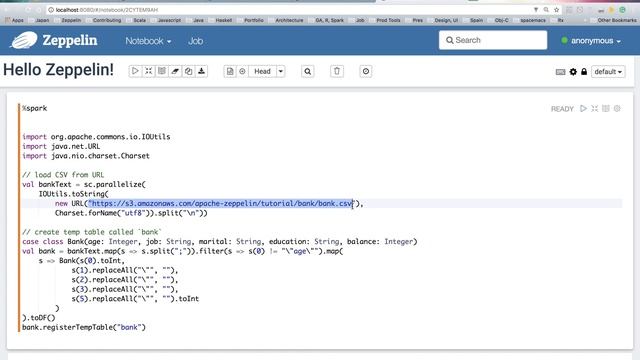Click the READY paragraph status label
The image size is (640, 360).
point(562,109)
